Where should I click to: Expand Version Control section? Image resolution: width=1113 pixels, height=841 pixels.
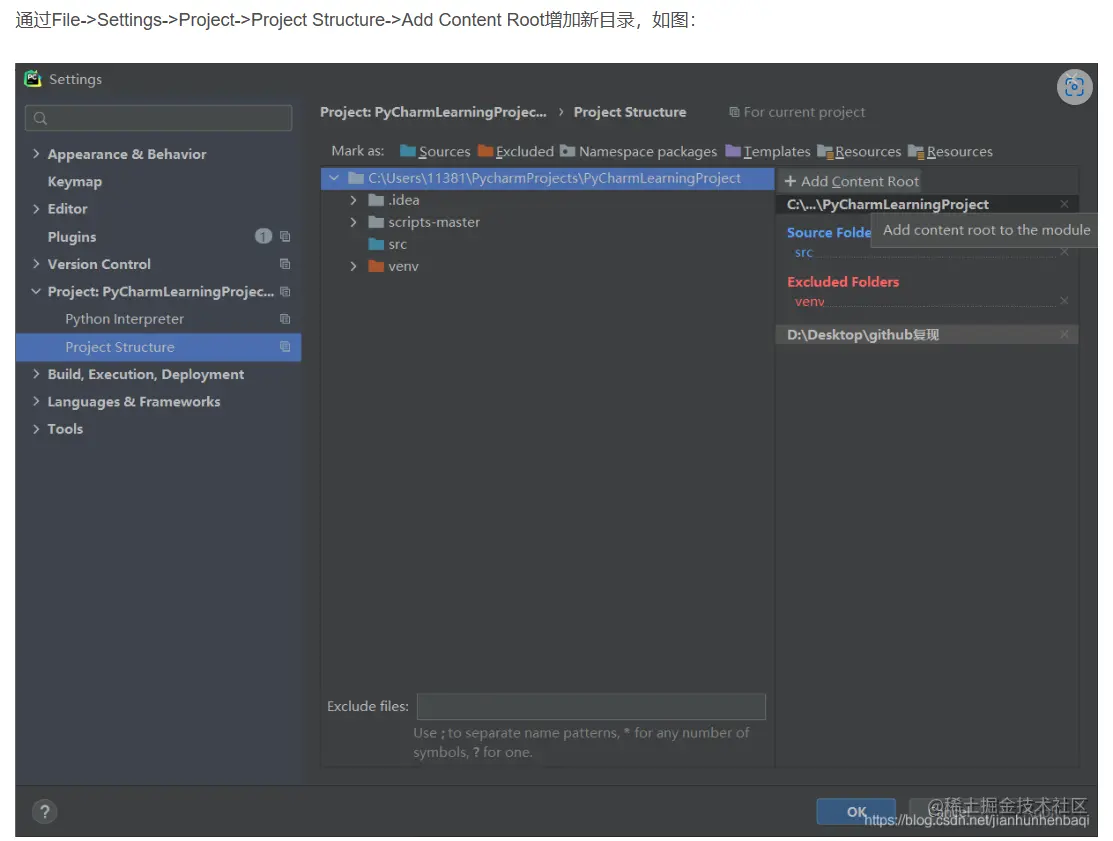pyautogui.click(x=36, y=264)
